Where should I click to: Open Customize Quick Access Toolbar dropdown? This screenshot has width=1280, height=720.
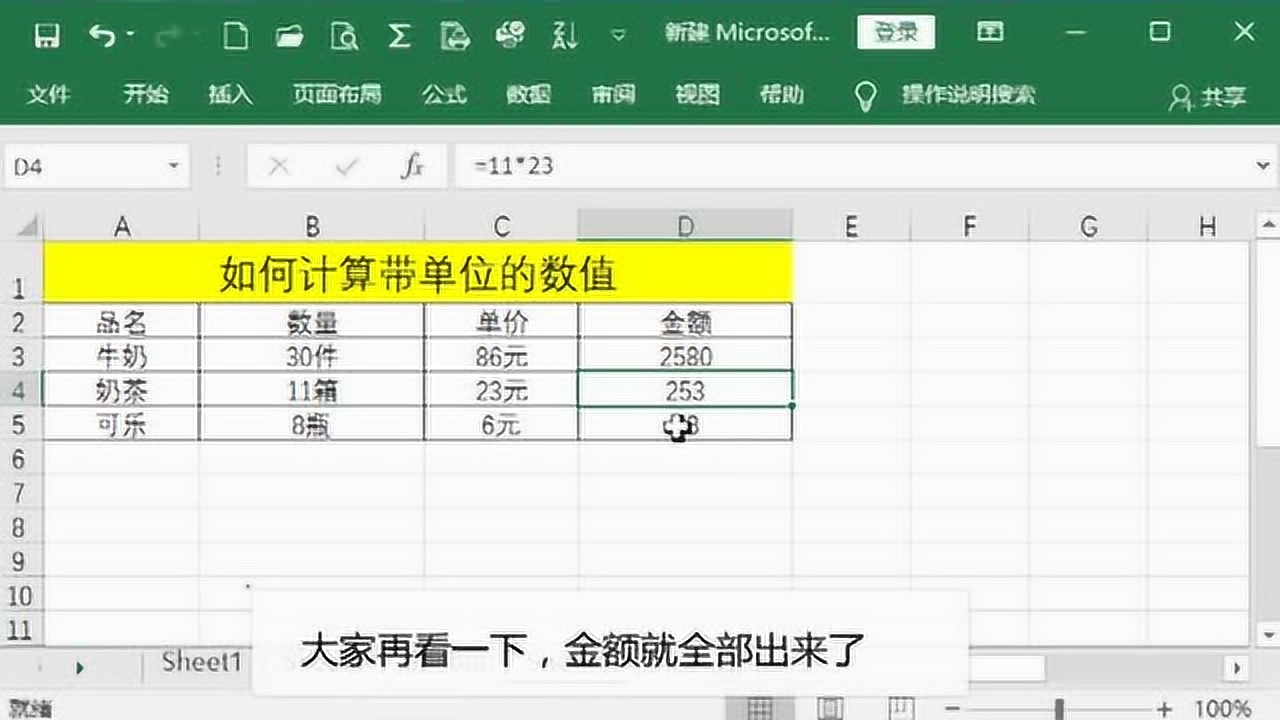(618, 36)
